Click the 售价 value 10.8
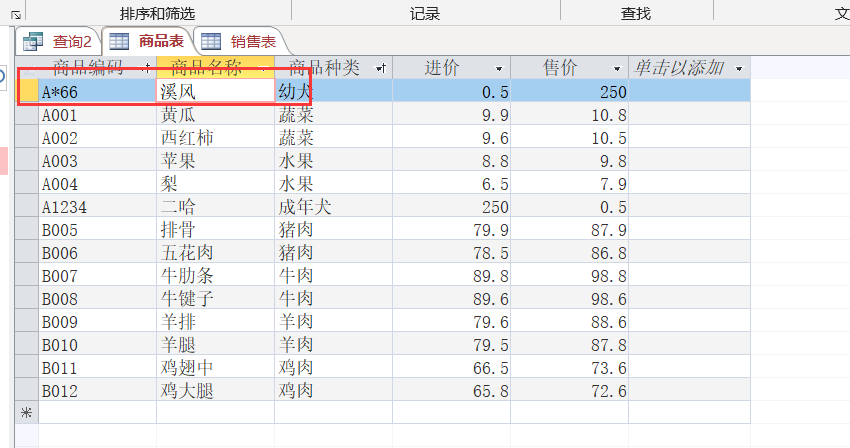This screenshot has height=448, width=850. pyautogui.click(x=570, y=115)
